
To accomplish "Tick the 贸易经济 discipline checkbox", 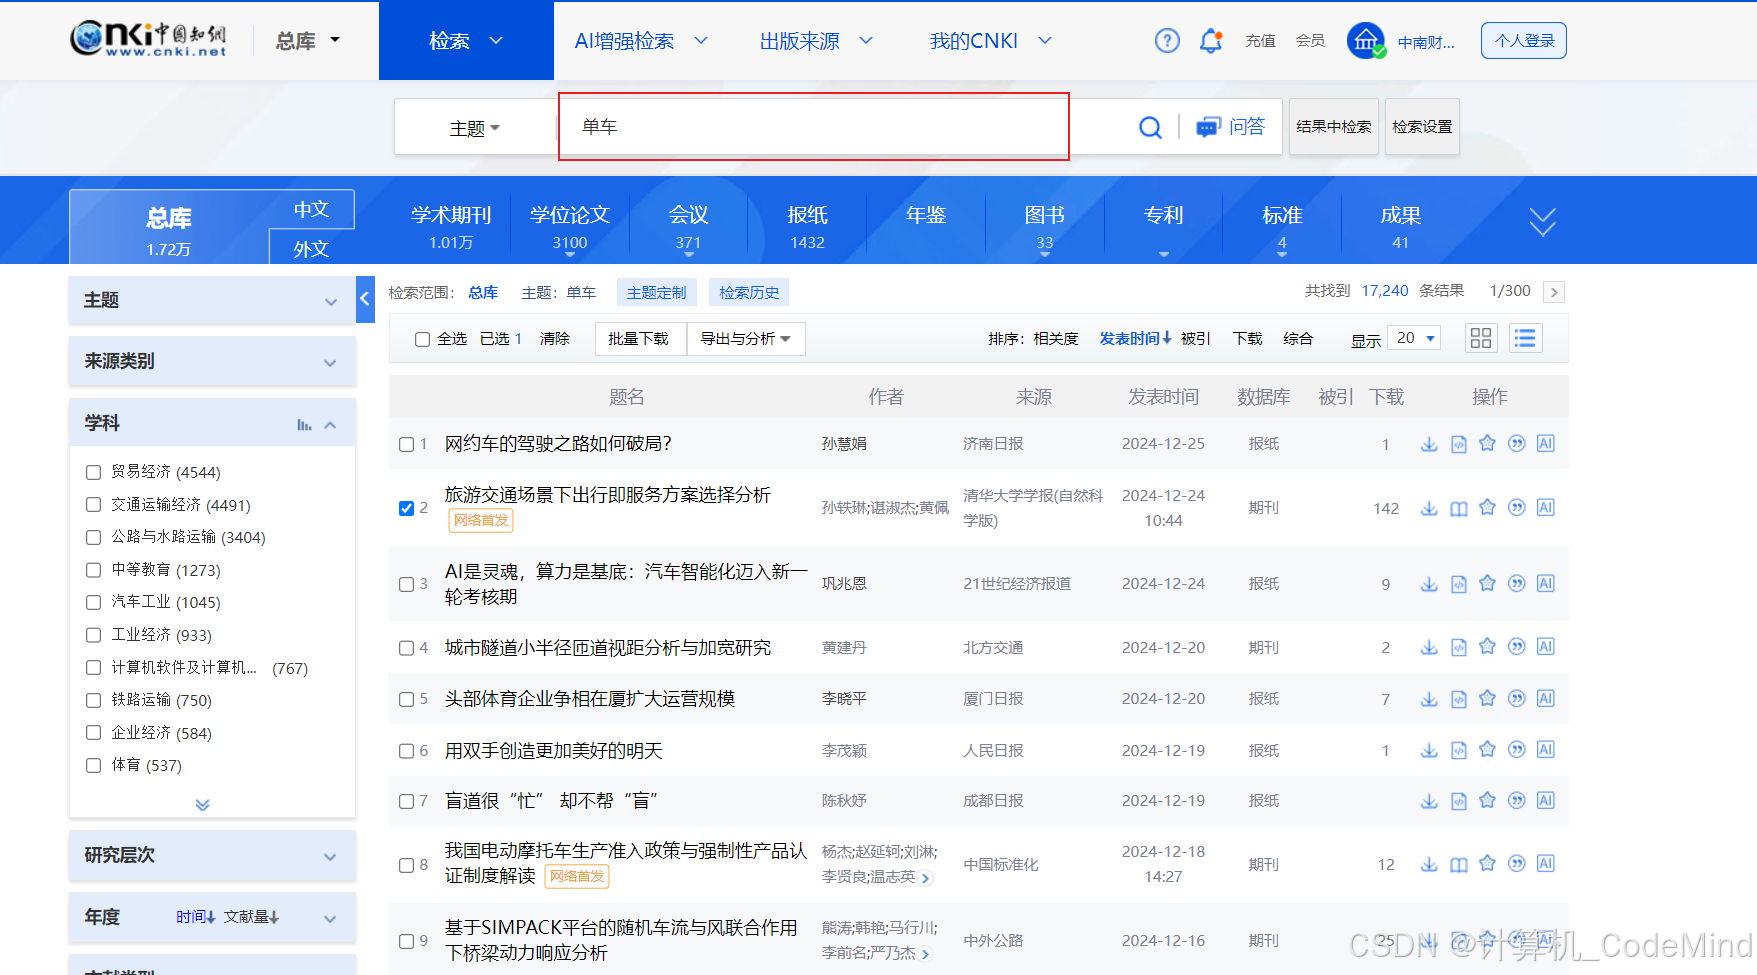I will click(x=93, y=472).
